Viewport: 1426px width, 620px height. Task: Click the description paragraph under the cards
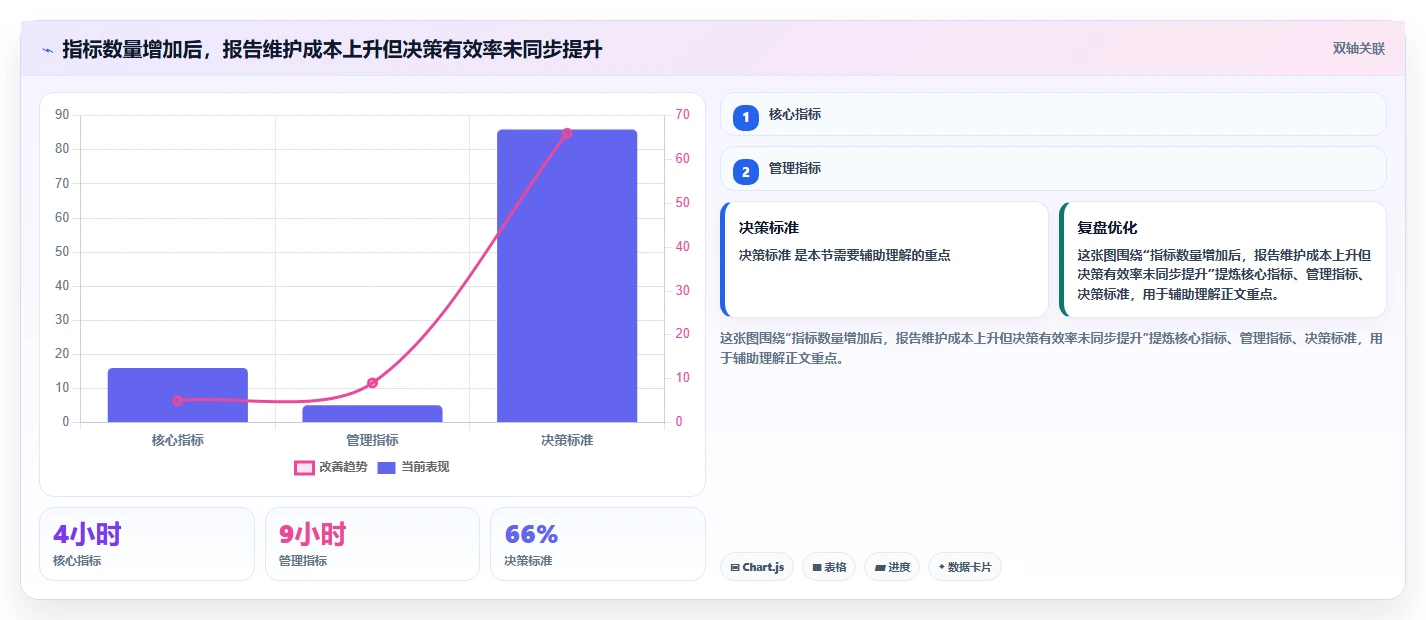[1052, 348]
